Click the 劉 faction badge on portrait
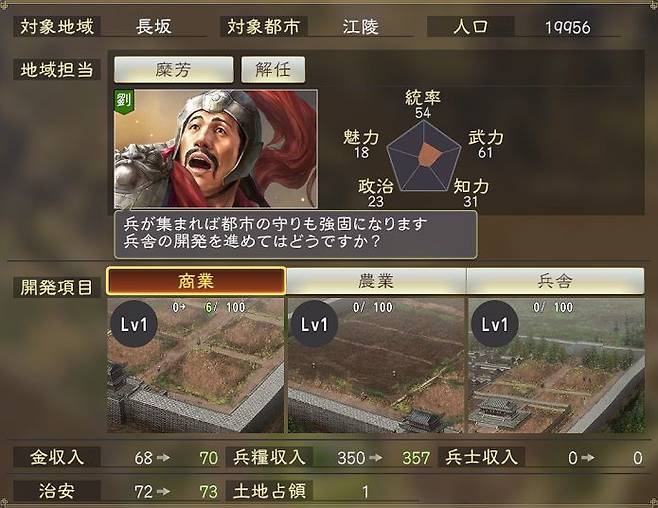658x508 pixels. point(123,102)
